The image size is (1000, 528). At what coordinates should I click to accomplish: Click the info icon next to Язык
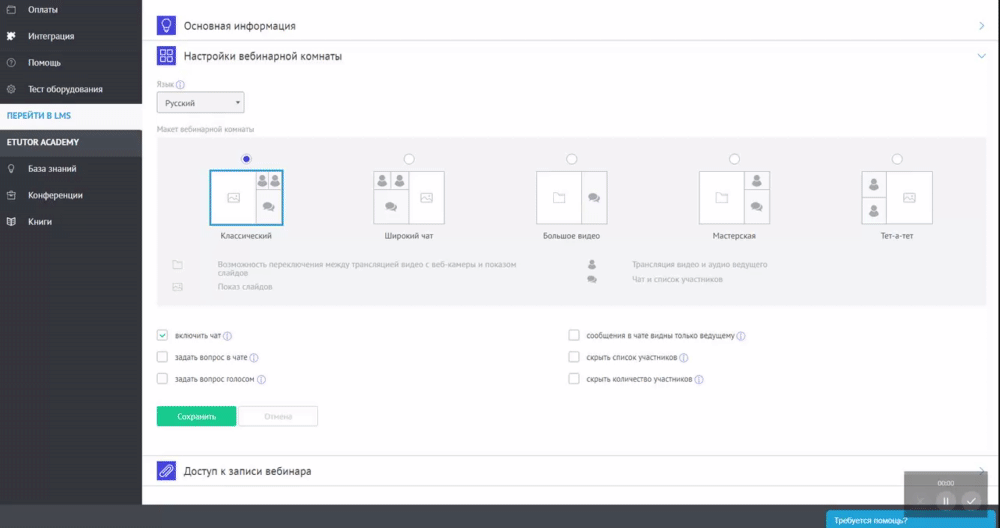pos(181,85)
